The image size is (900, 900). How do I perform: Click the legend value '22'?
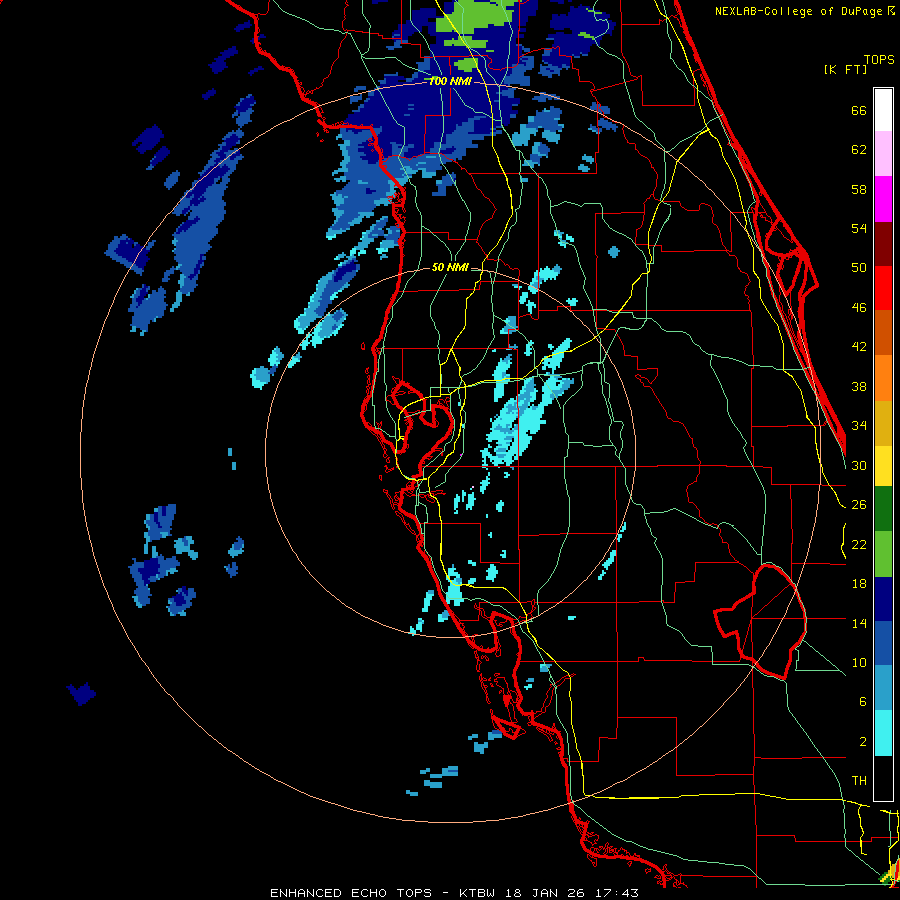[x=859, y=545]
